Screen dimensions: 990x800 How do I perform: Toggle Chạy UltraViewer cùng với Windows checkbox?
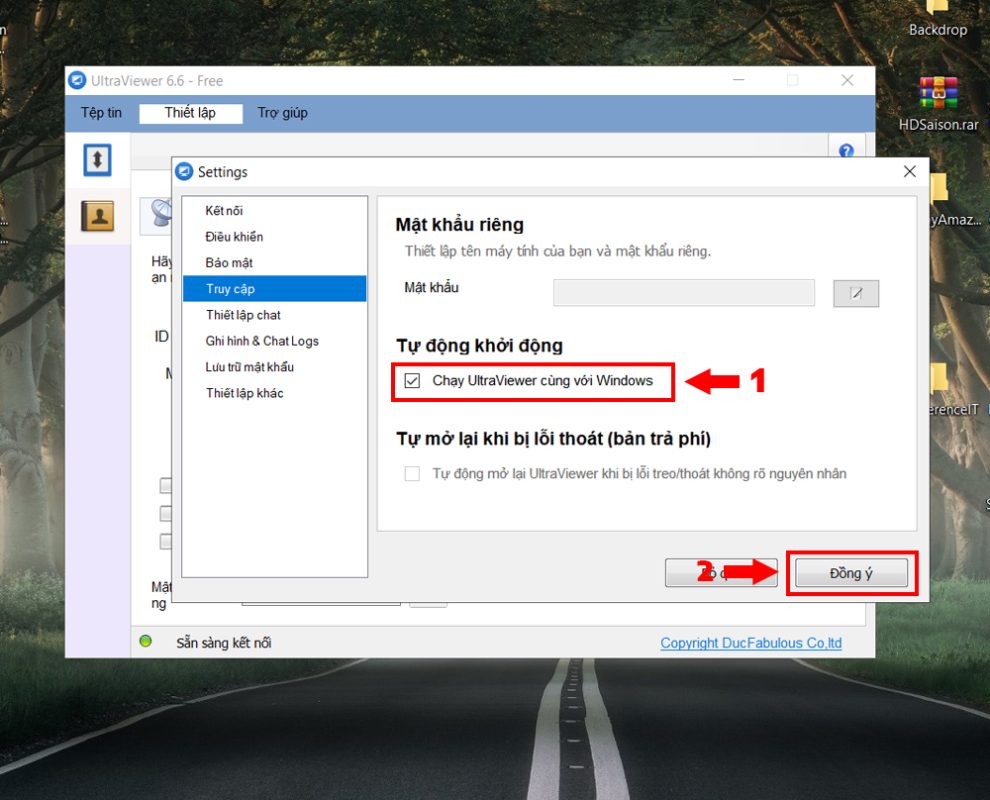tap(412, 381)
